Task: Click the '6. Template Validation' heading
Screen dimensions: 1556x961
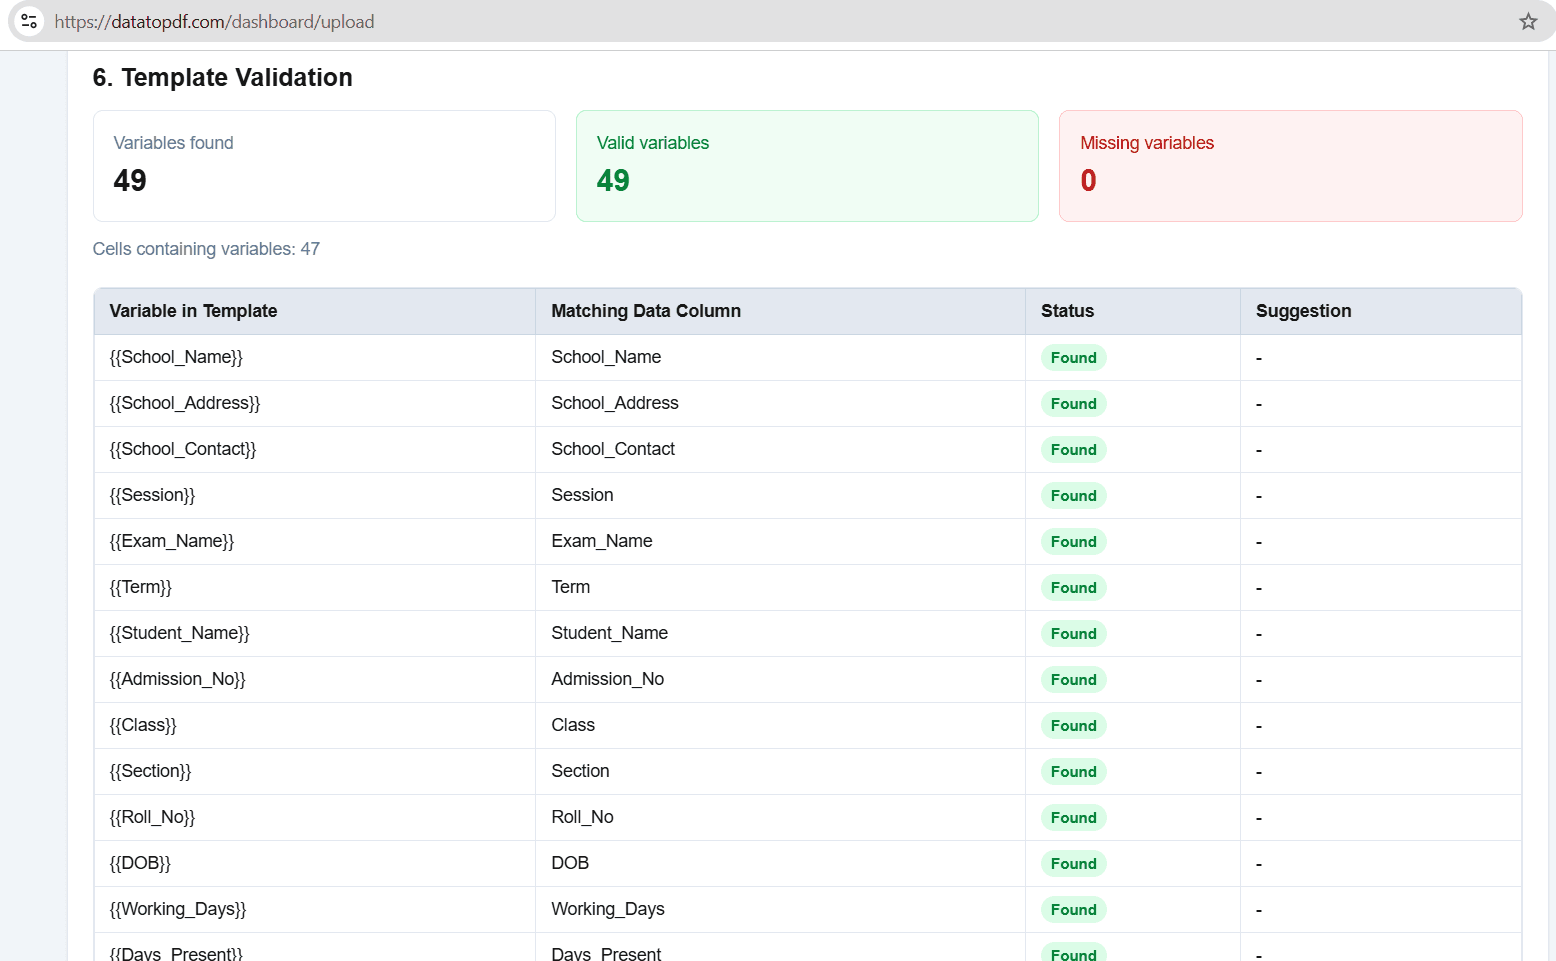Action: click(x=222, y=78)
